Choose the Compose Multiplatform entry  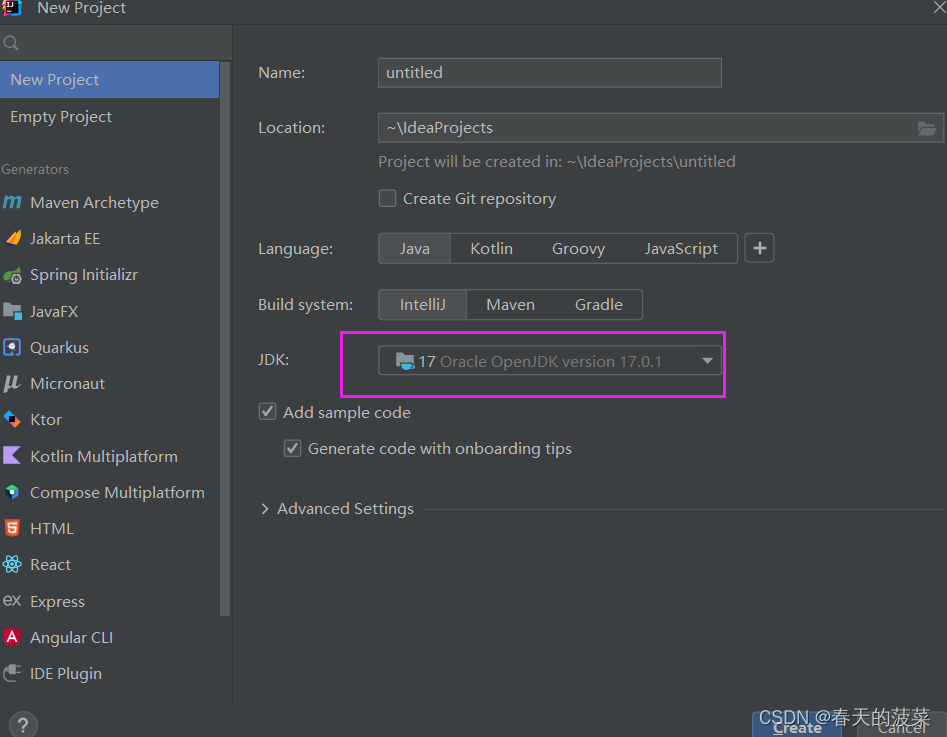109,492
